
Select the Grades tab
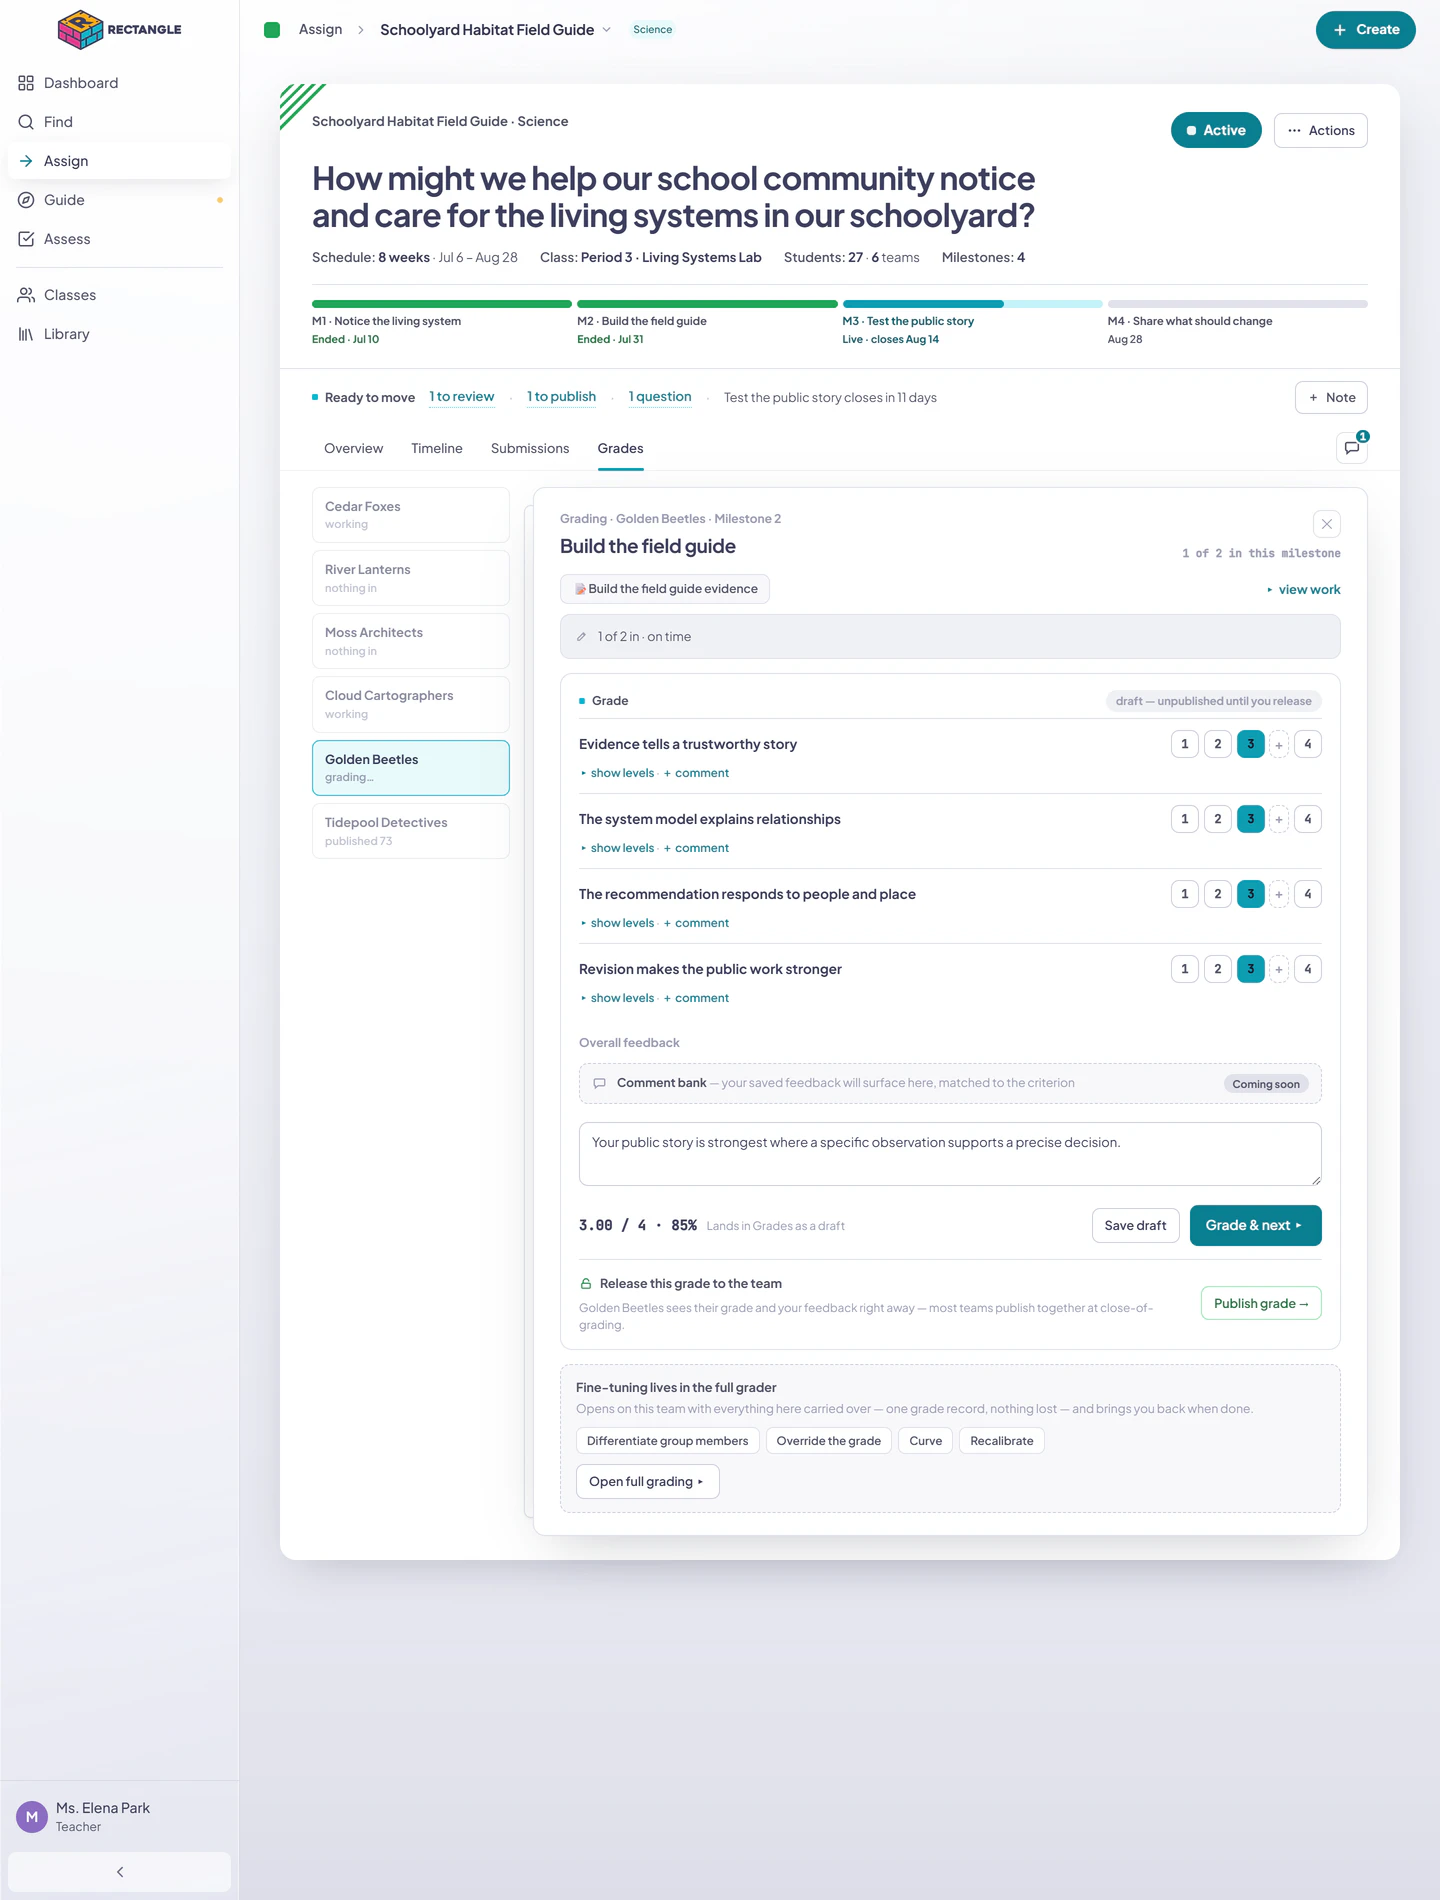pyautogui.click(x=621, y=449)
